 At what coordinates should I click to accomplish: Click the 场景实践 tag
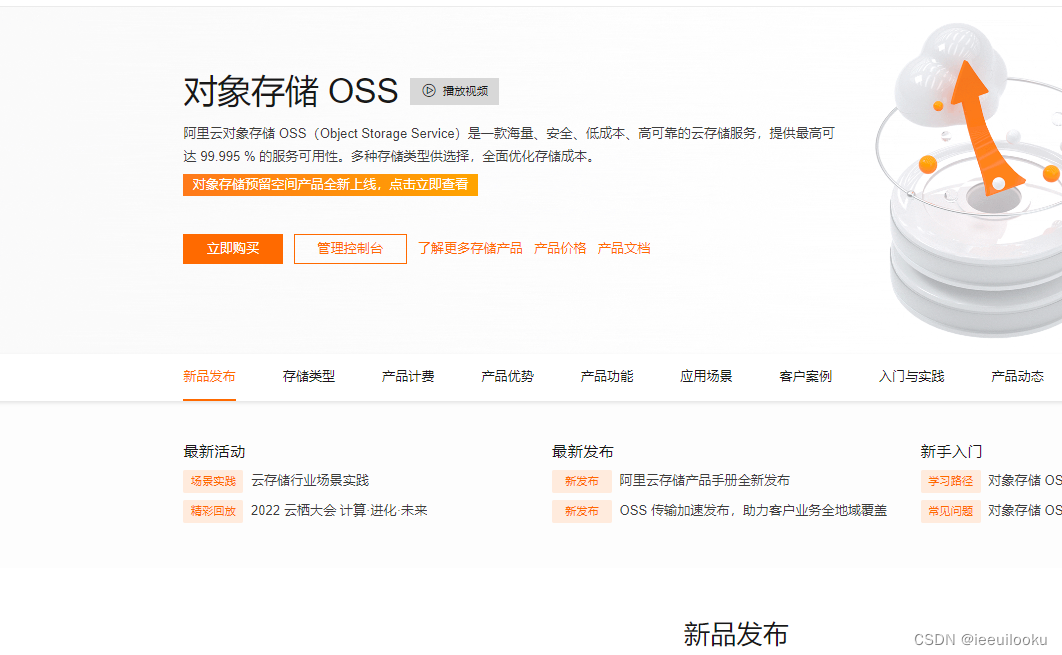[213, 482]
